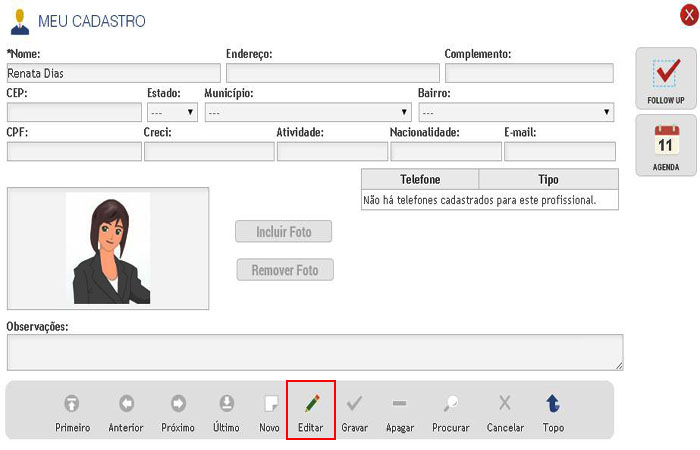700x450 pixels.
Task: Go to the Anterior record
Action: coord(126,404)
